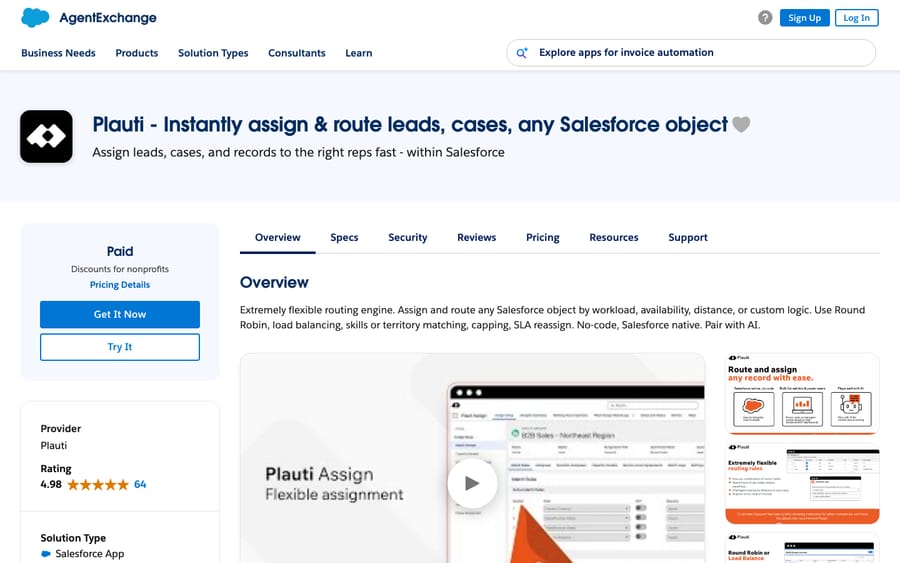Click Get It Now button

pos(120,314)
